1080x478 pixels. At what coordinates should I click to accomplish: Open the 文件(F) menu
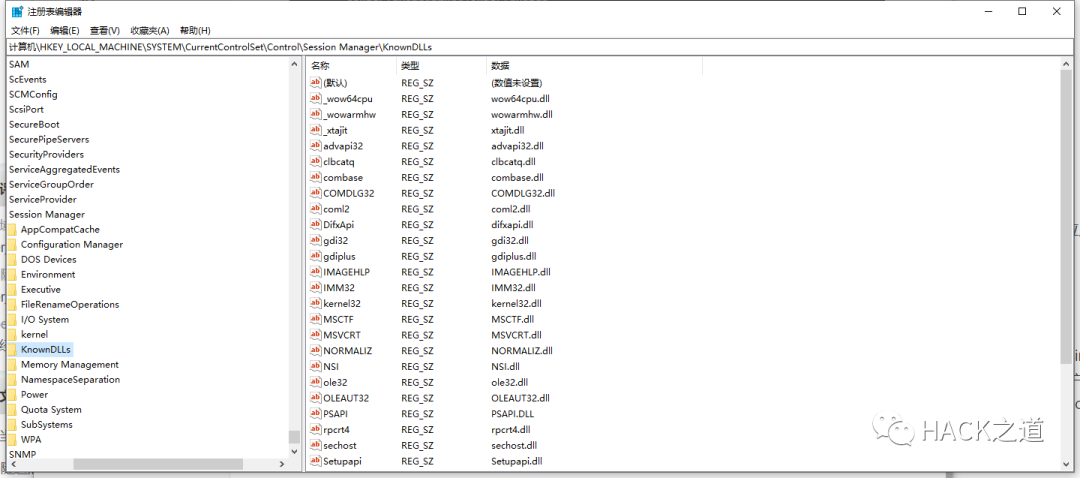click(x=25, y=30)
